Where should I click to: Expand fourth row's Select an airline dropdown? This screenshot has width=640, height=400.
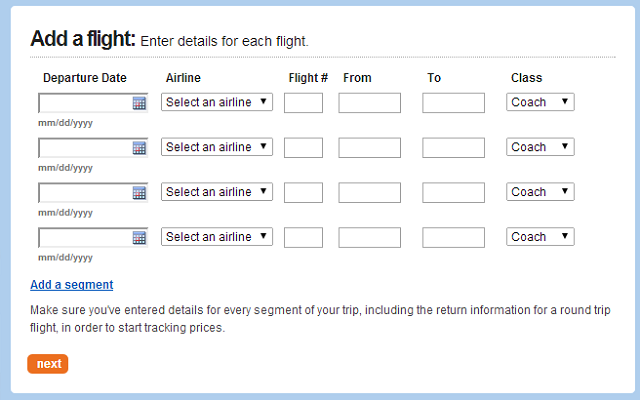(x=217, y=237)
